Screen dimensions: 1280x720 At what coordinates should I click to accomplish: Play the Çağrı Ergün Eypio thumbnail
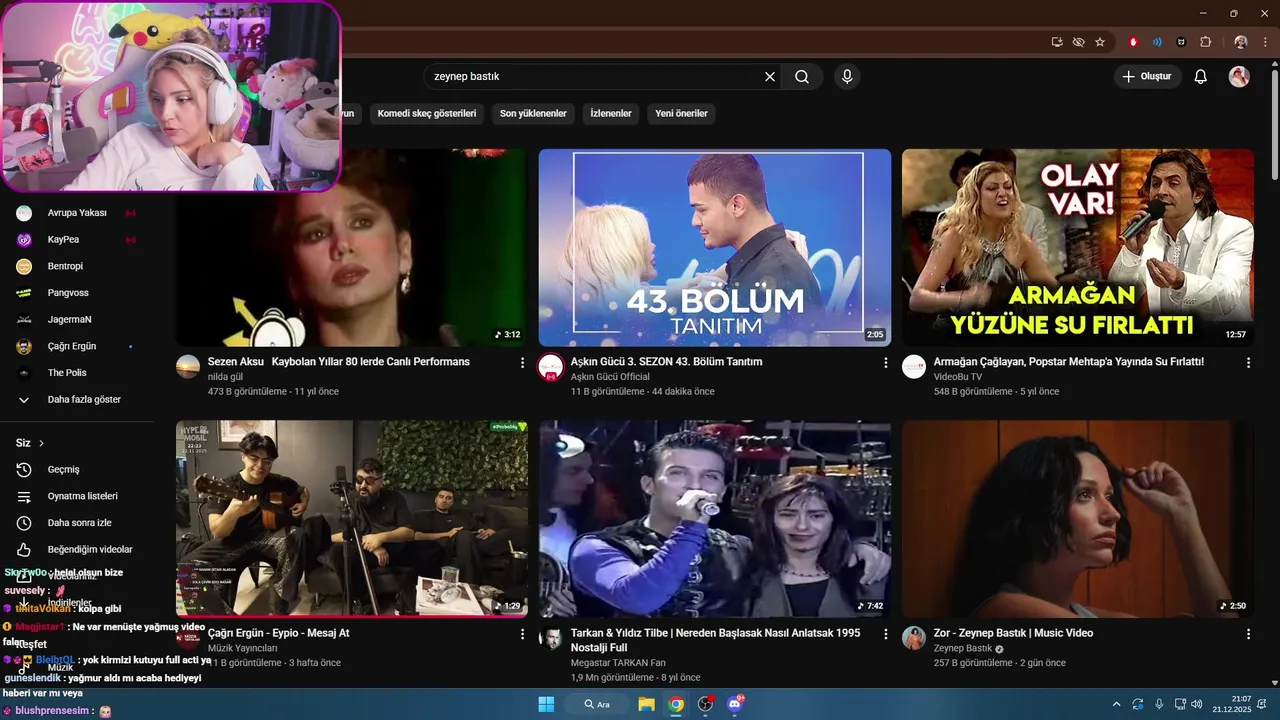[352, 518]
